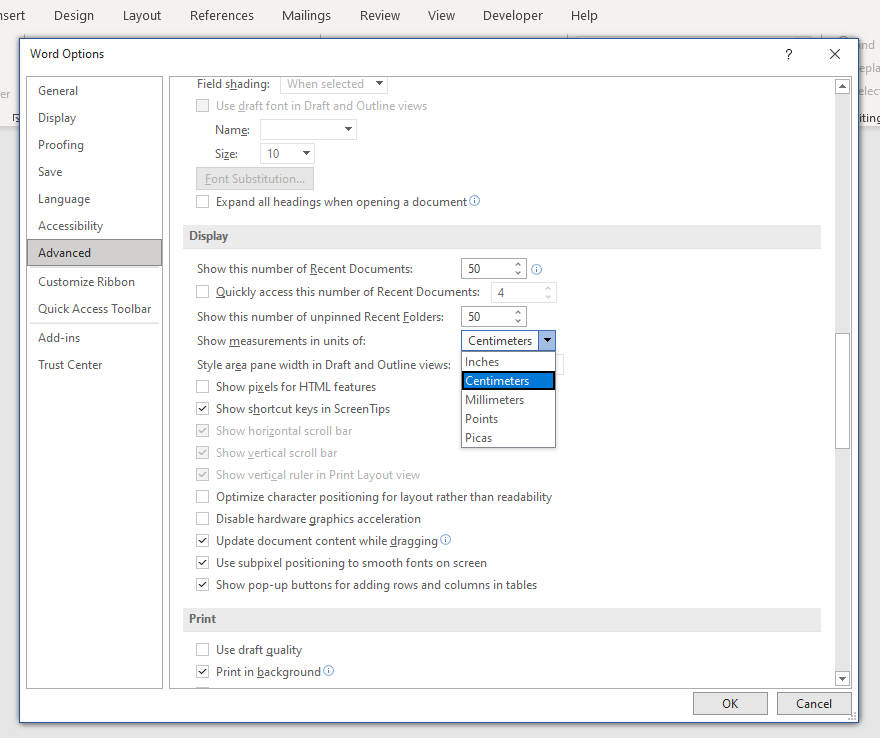Screen dimensions: 880x738
Task: Open the General options category
Action: coord(94,91)
